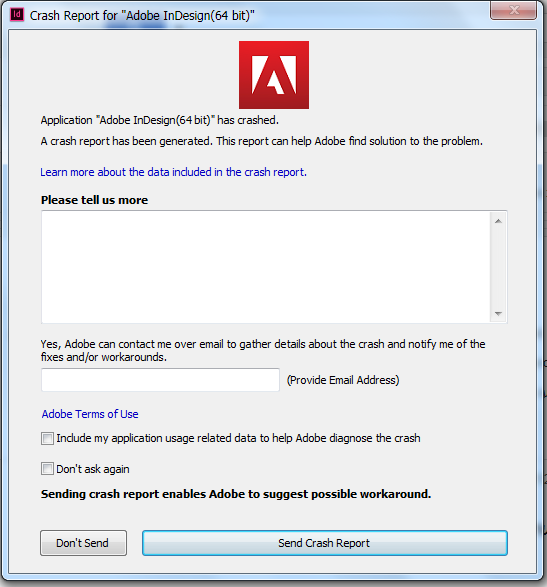Click the red Adobe logo image

[x=274, y=75]
